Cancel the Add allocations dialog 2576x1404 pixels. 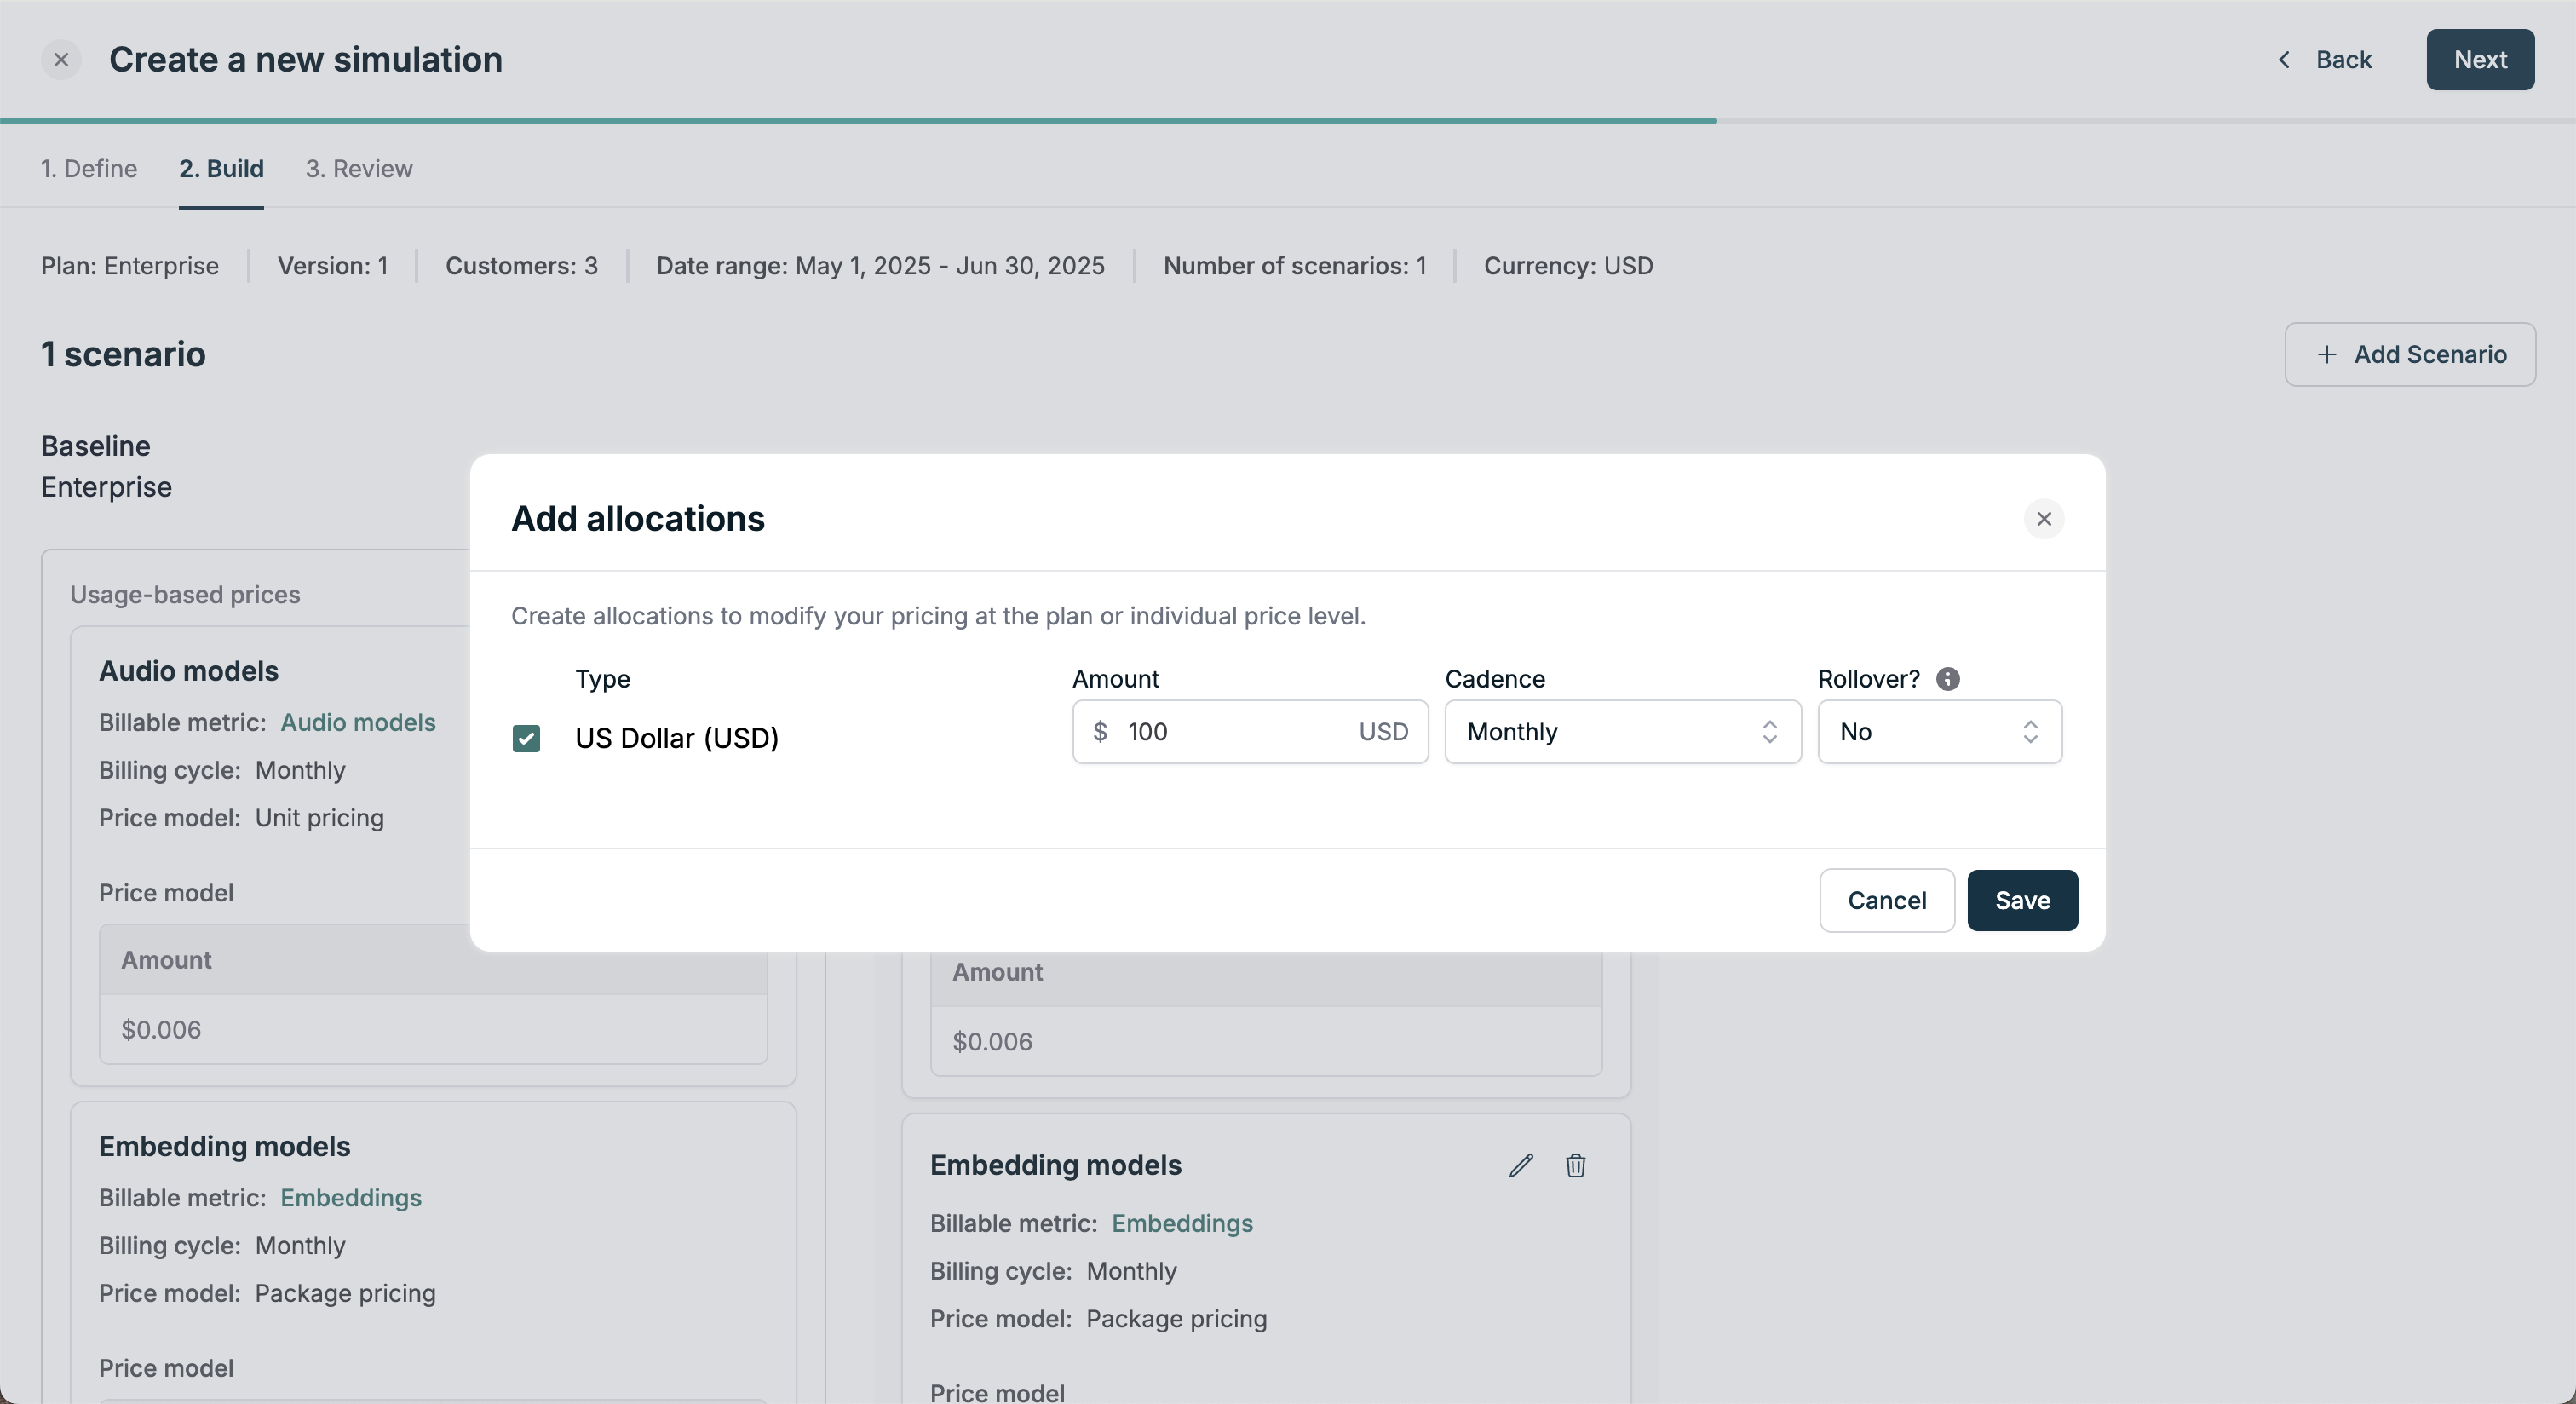tap(1886, 900)
